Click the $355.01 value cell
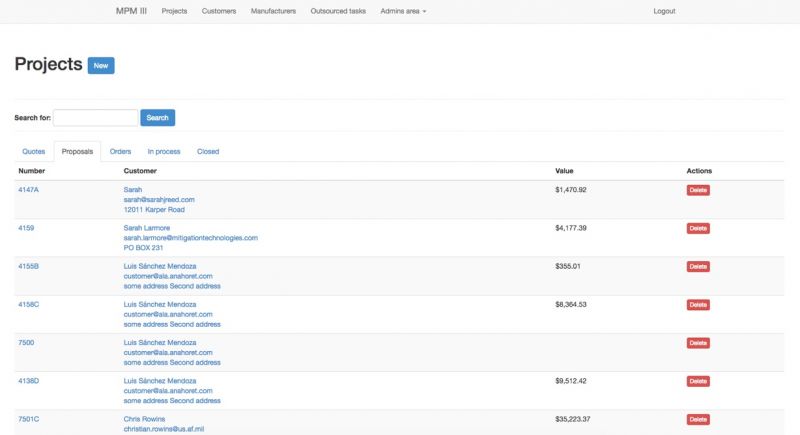Image resolution: width=800 pixels, height=435 pixels. 568,266
